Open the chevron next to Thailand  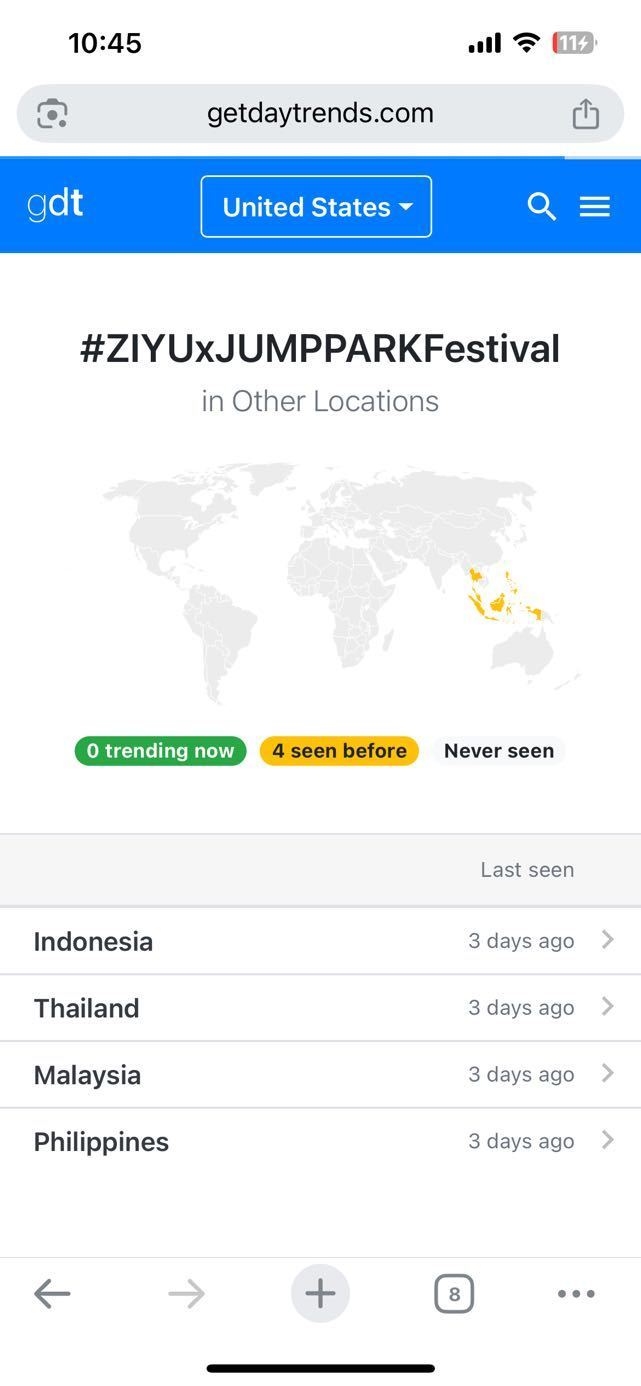(607, 1007)
